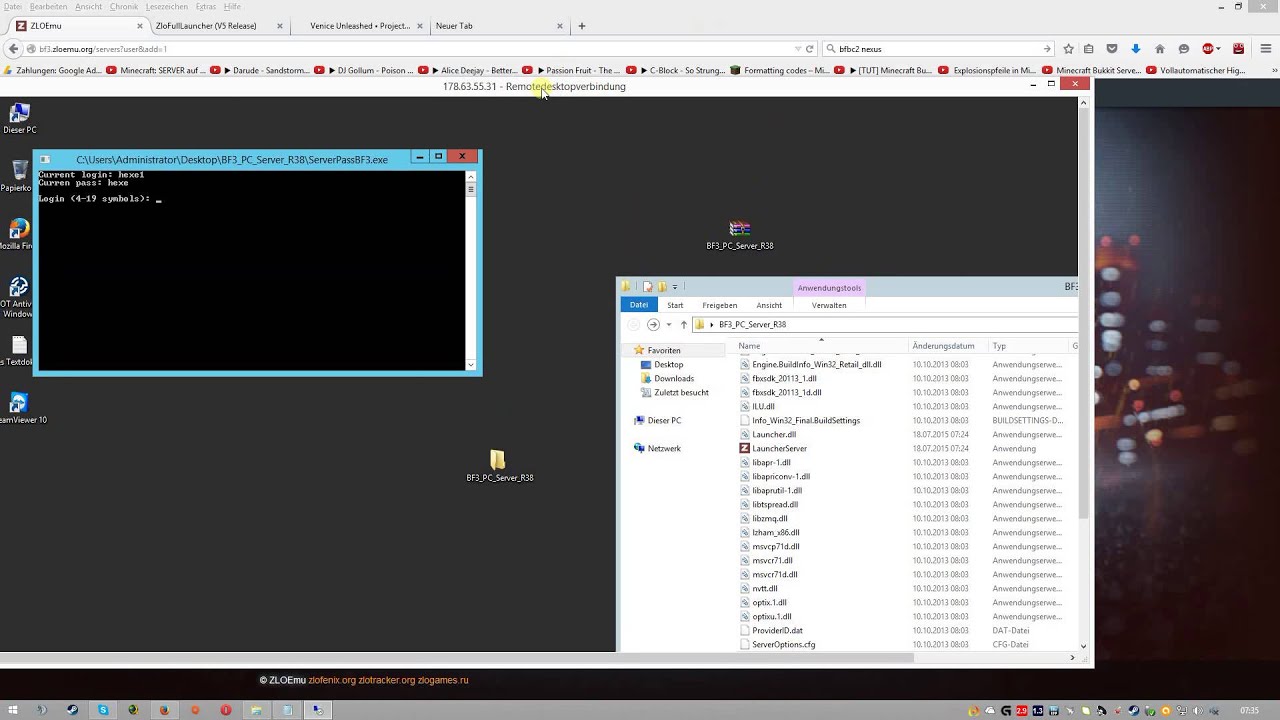
Task: Select the BF3_PC_Server_R38 folder on desktop
Action: point(499,466)
